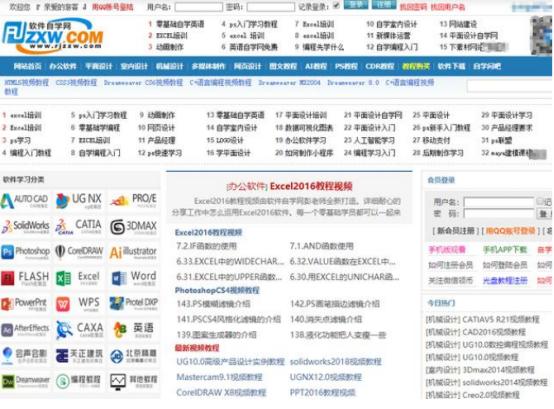Open lesson 7.1.AND函数使用
554x409 pixels.
click(x=322, y=246)
